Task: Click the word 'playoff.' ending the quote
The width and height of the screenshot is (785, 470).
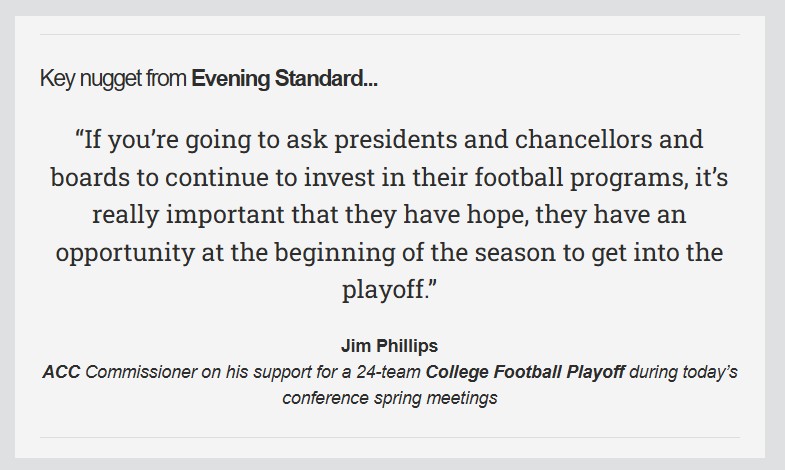Action: click(385, 290)
